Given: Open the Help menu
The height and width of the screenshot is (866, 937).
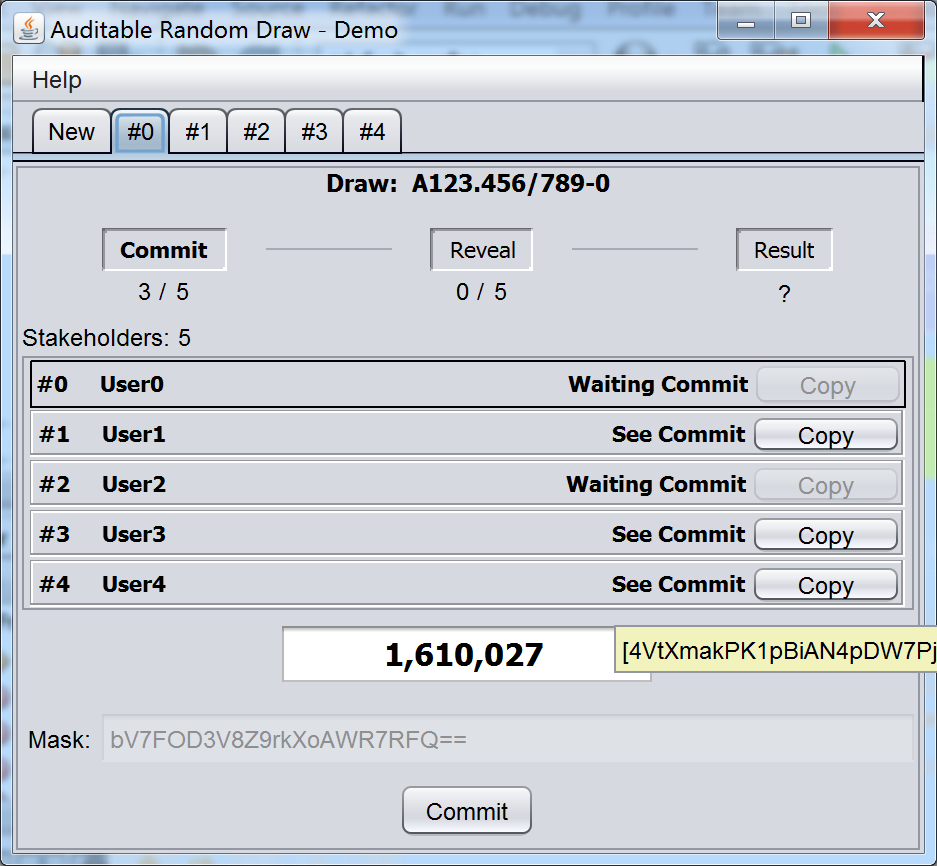Looking at the screenshot, I should pyautogui.click(x=56, y=79).
